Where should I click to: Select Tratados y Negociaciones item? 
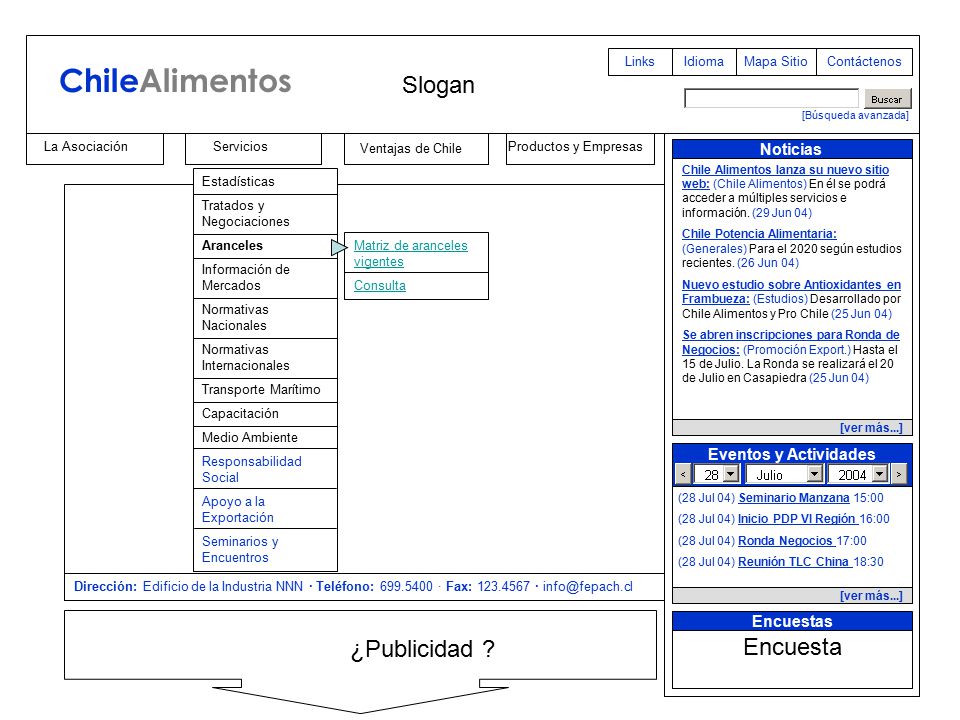click(265, 214)
